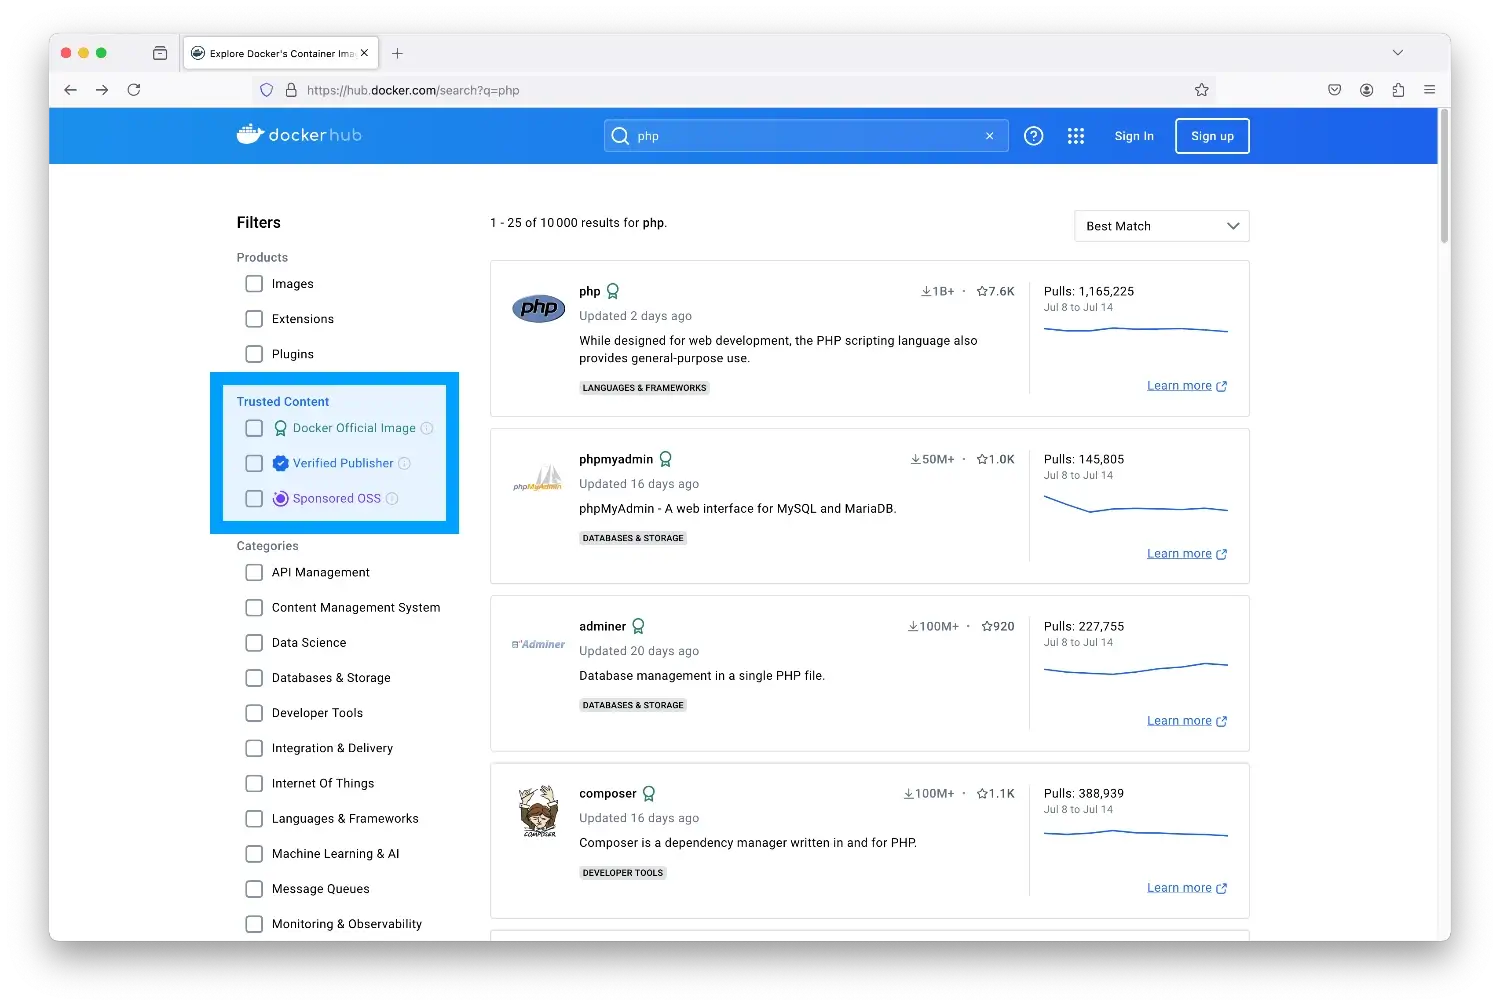Open a new browser tab
This screenshot has width=1500, height=1006.
(x=398, y=53)
